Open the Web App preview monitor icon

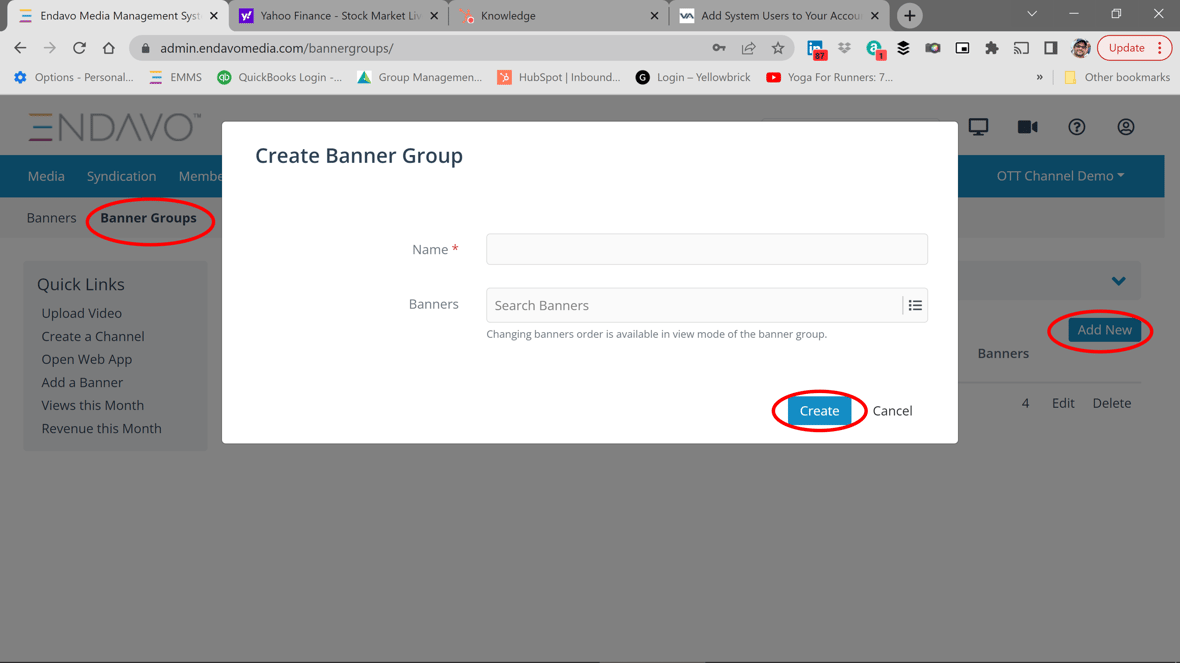click(978, 127)
